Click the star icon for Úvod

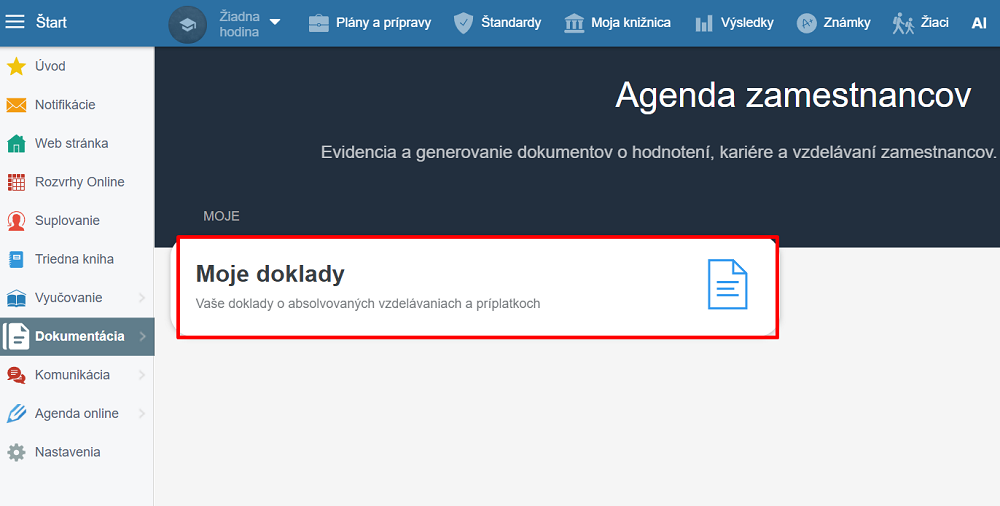[x=16, y=66]
